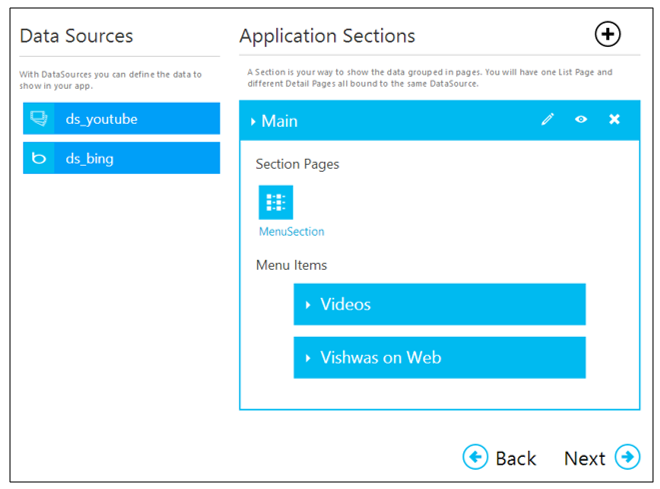Click the add section plus icon

click(x=607, y=34)
